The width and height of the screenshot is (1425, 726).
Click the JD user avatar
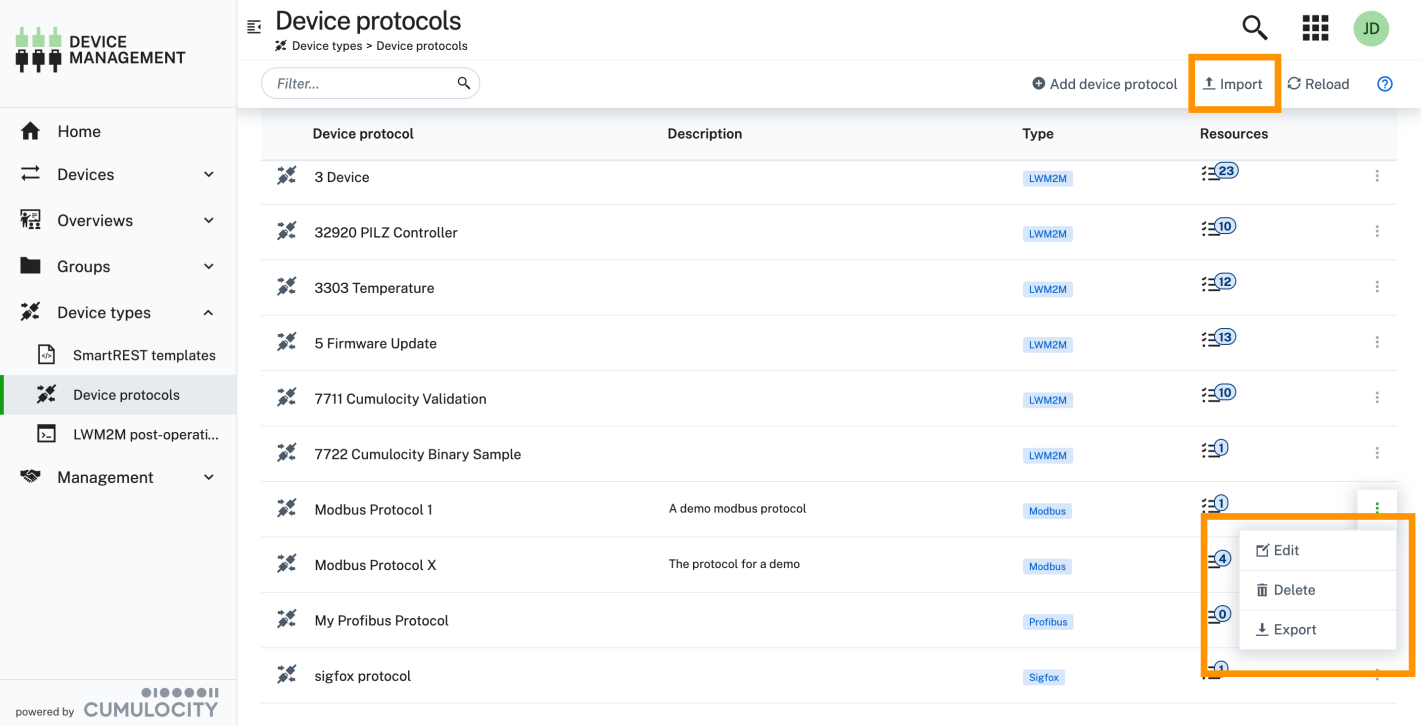point(1371,29)
